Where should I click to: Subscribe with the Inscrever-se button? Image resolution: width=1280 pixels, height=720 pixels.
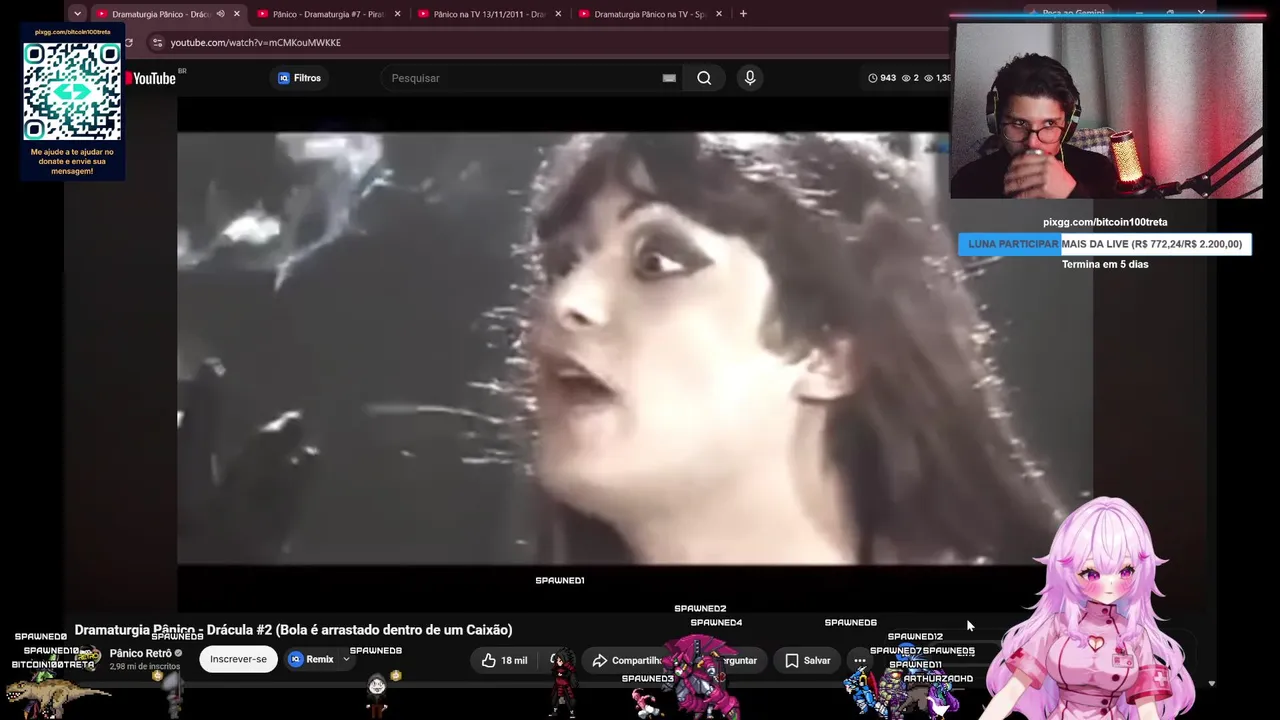pyautogui.click(x=238, y=660)
